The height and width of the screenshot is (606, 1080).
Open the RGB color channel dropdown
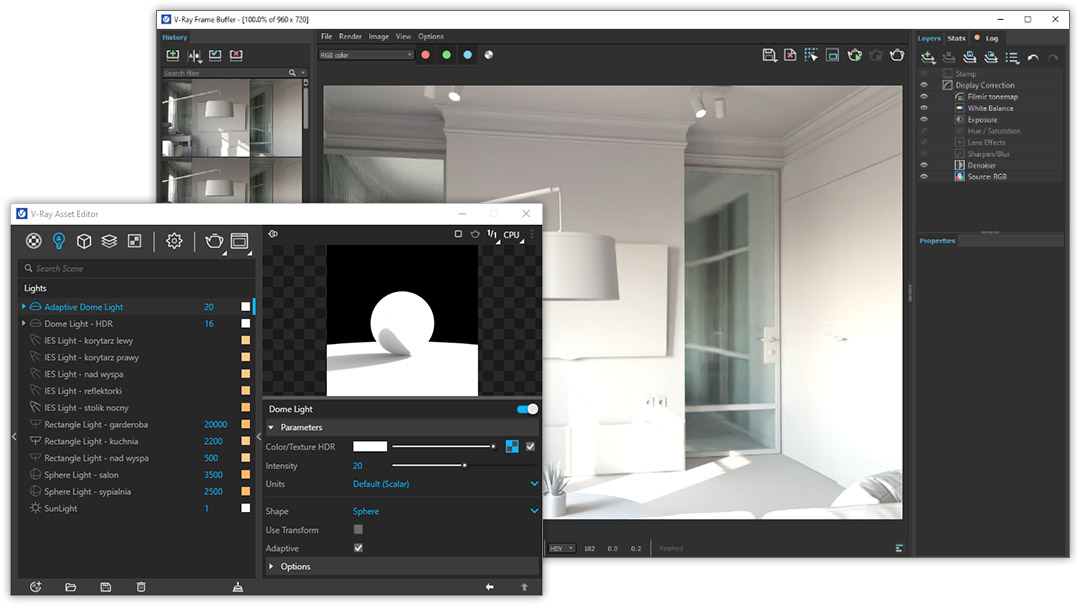click(365, 55)
